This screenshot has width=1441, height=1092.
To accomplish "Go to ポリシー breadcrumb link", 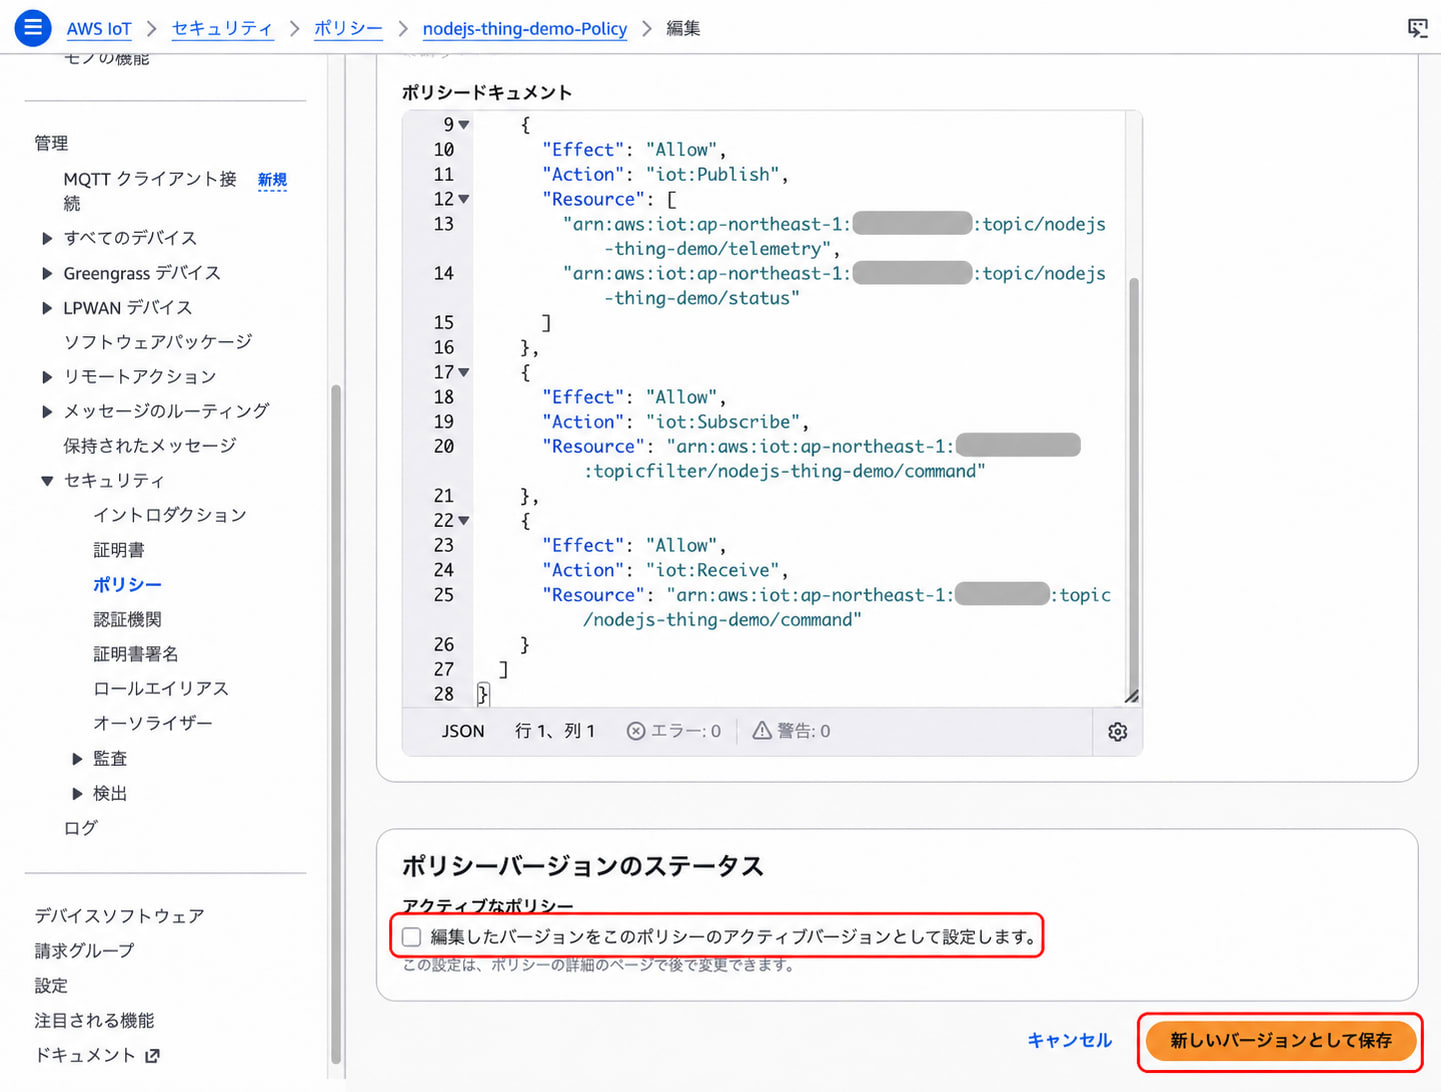I will click(348, 29).
